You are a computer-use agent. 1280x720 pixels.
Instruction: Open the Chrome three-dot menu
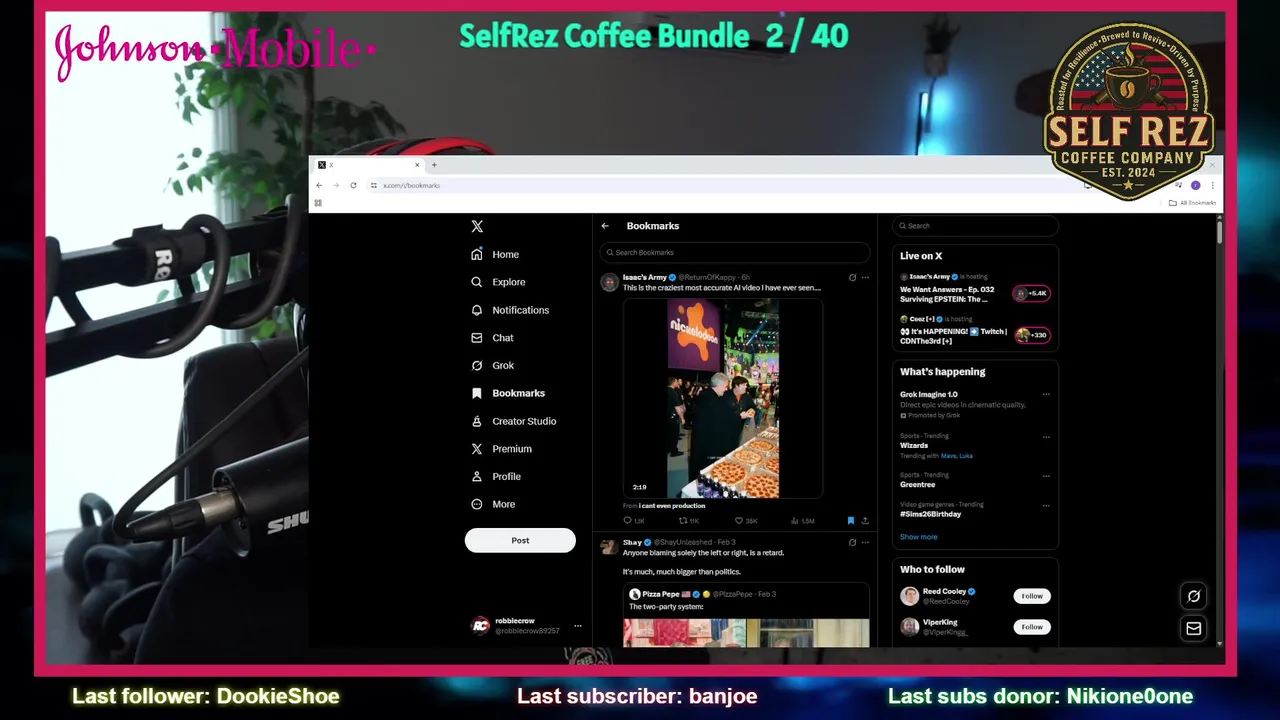click(1213, 185)
